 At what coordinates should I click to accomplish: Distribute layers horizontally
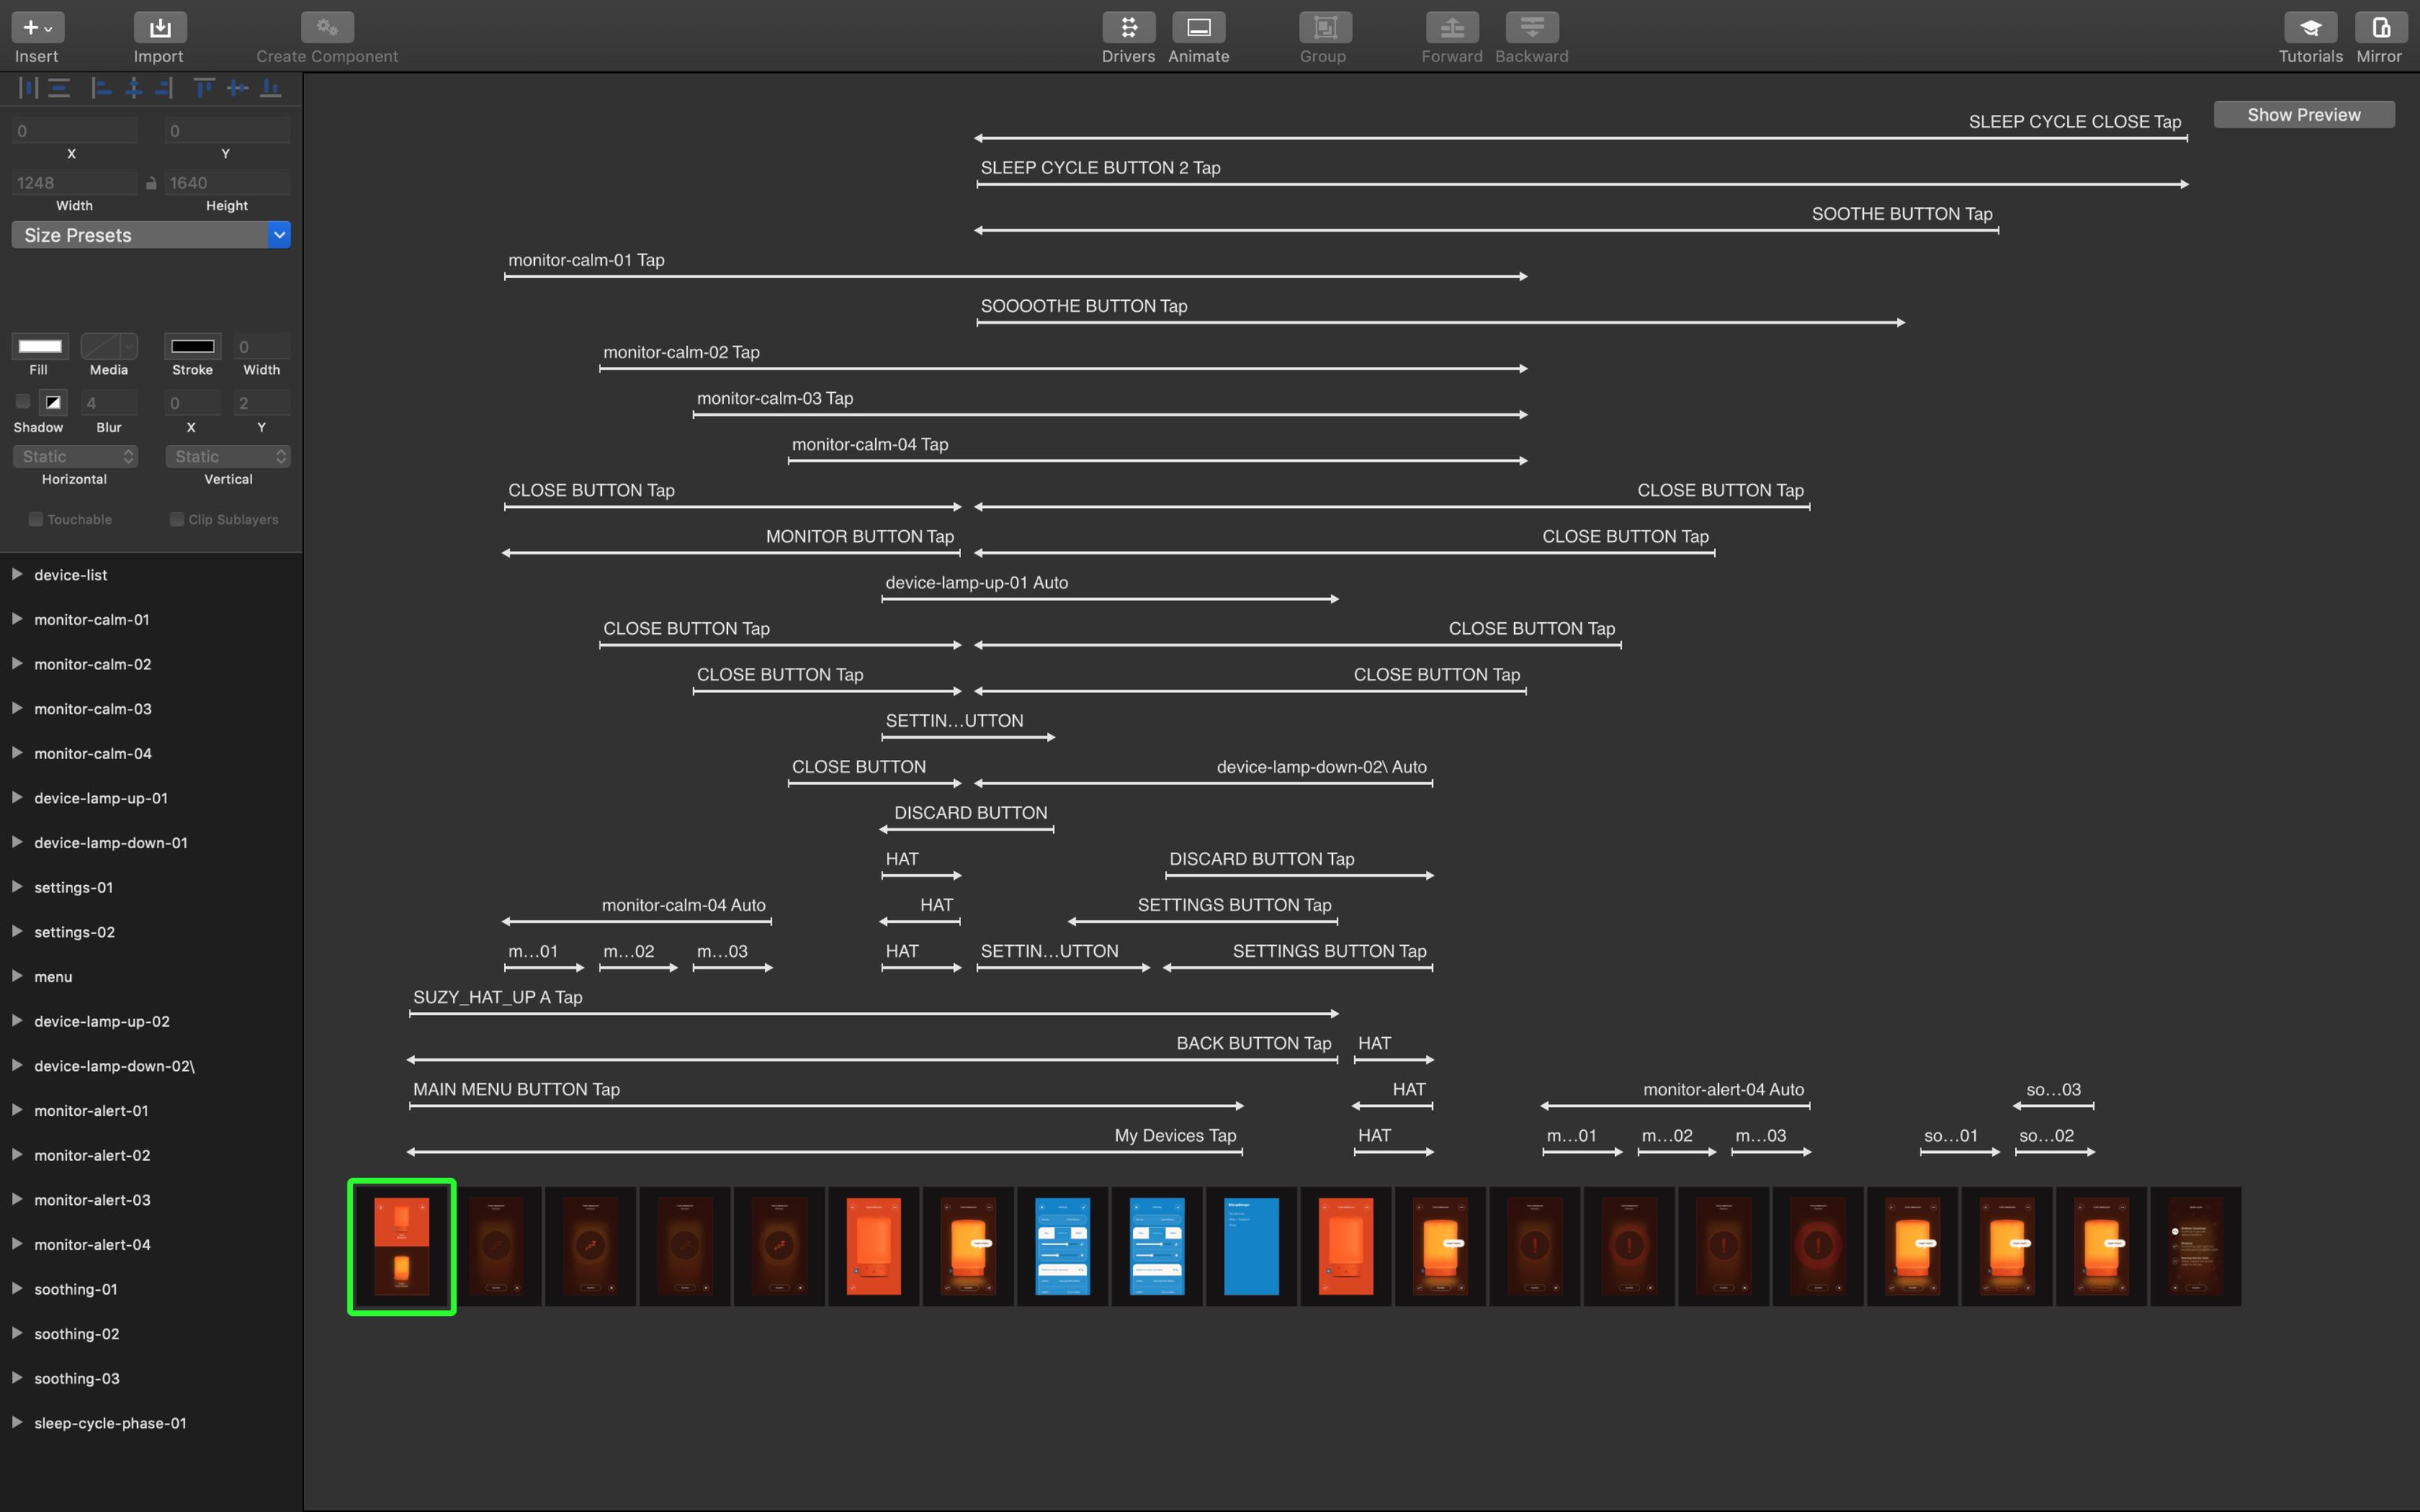(27, 88)
